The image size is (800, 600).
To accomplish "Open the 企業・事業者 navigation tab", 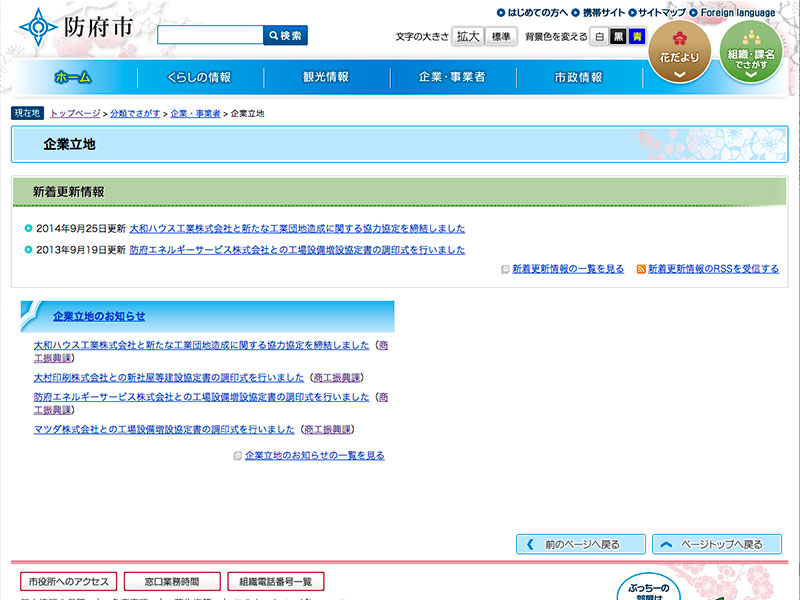I will coord(452,77).
